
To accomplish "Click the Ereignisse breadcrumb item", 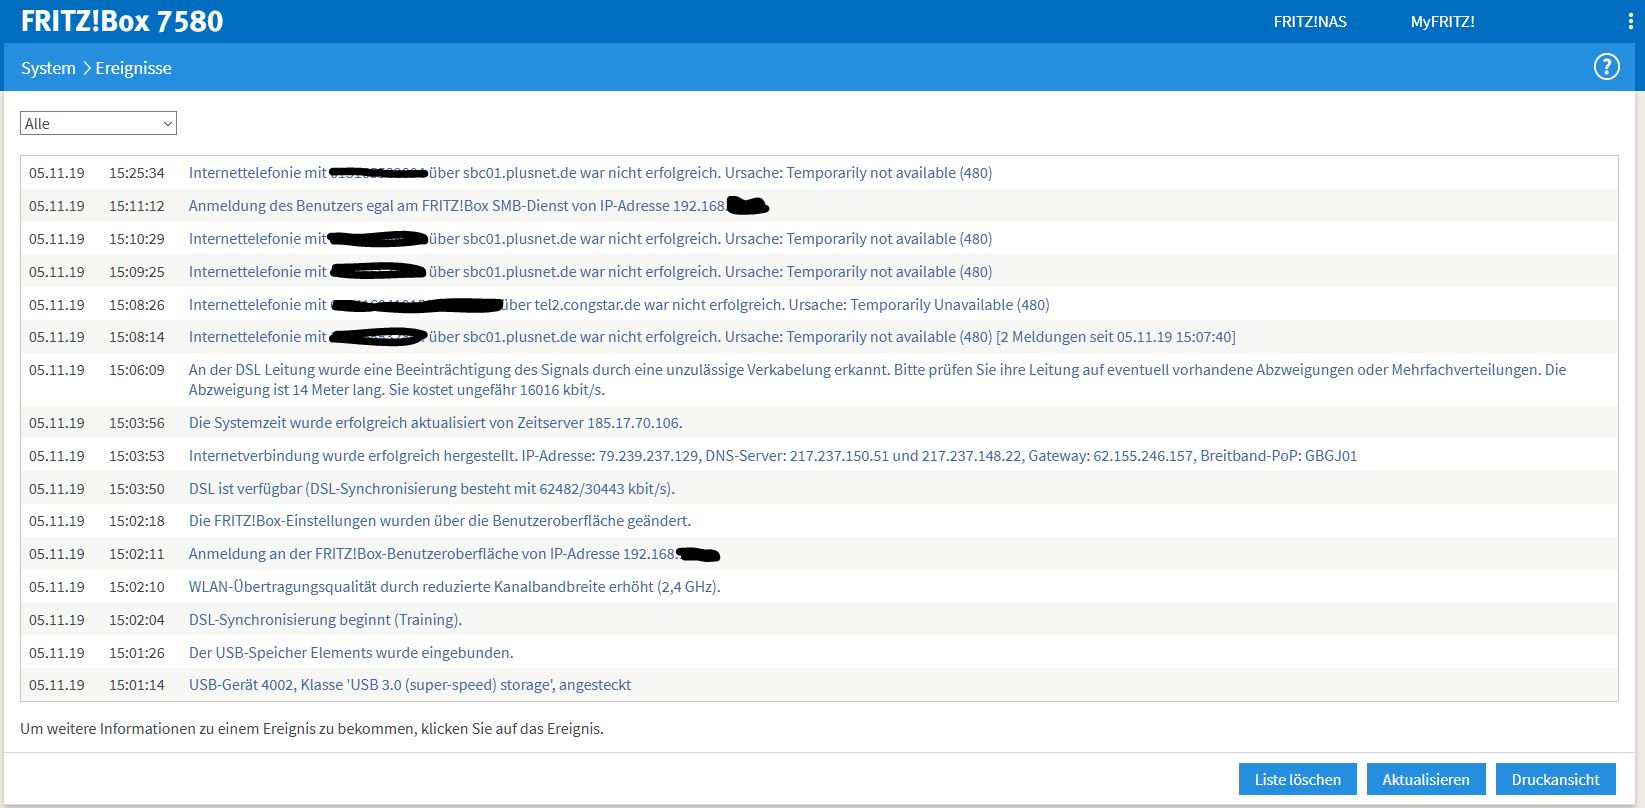I will 133,68.
